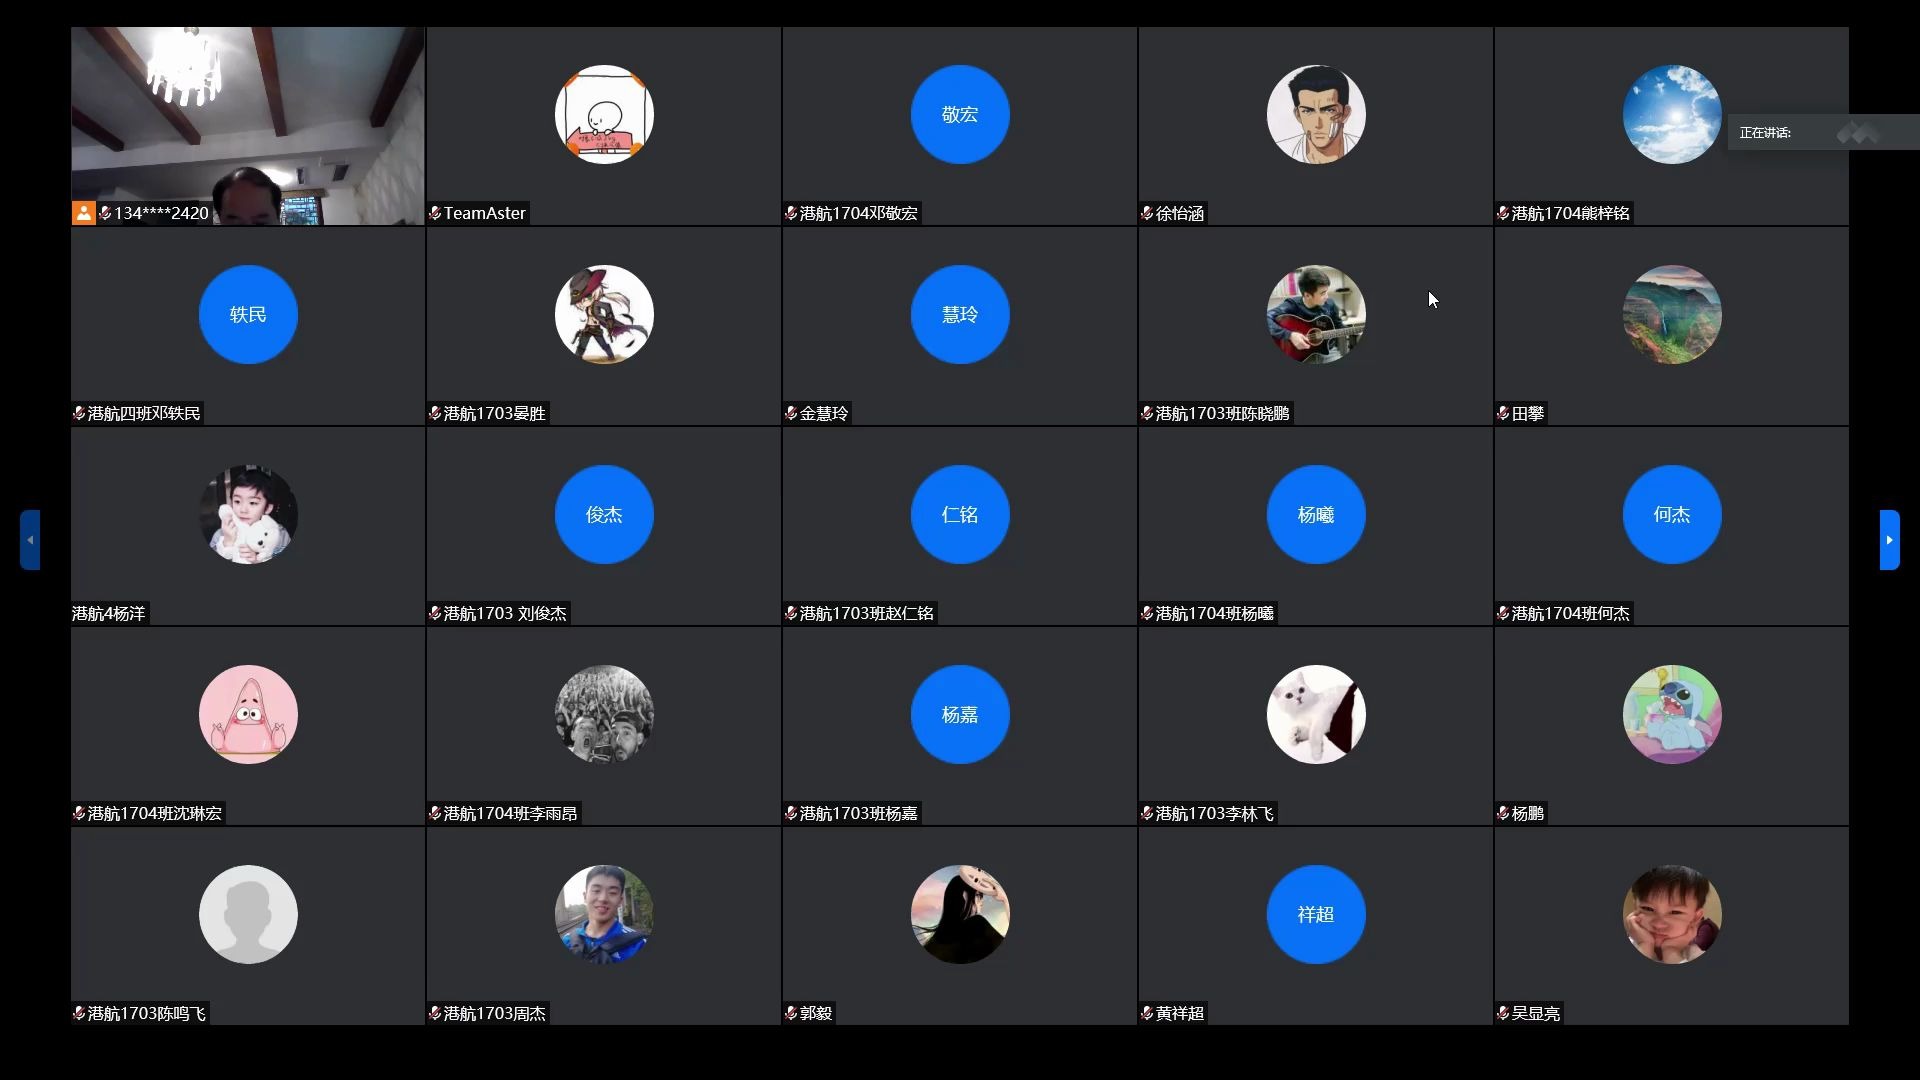Click the mute icon for 黄祥超
This screenshot has width=1920, height=1080.
pos(1149,1011)
